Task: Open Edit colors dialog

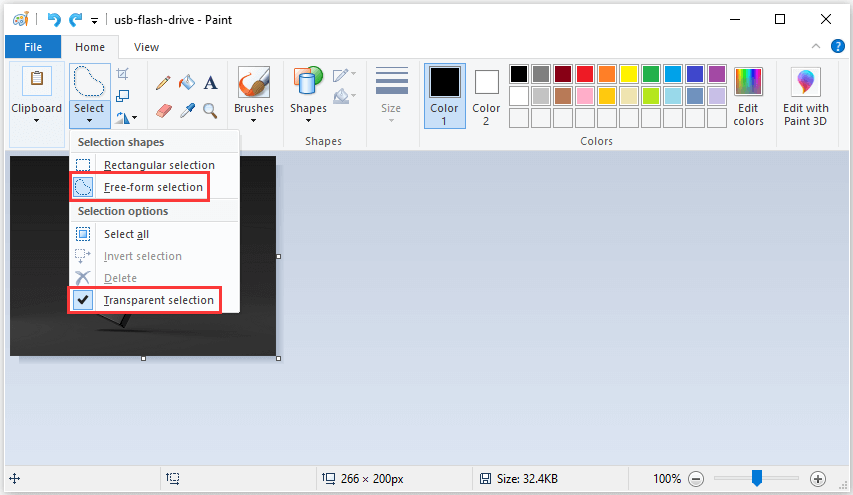Action: coord(748,97)
